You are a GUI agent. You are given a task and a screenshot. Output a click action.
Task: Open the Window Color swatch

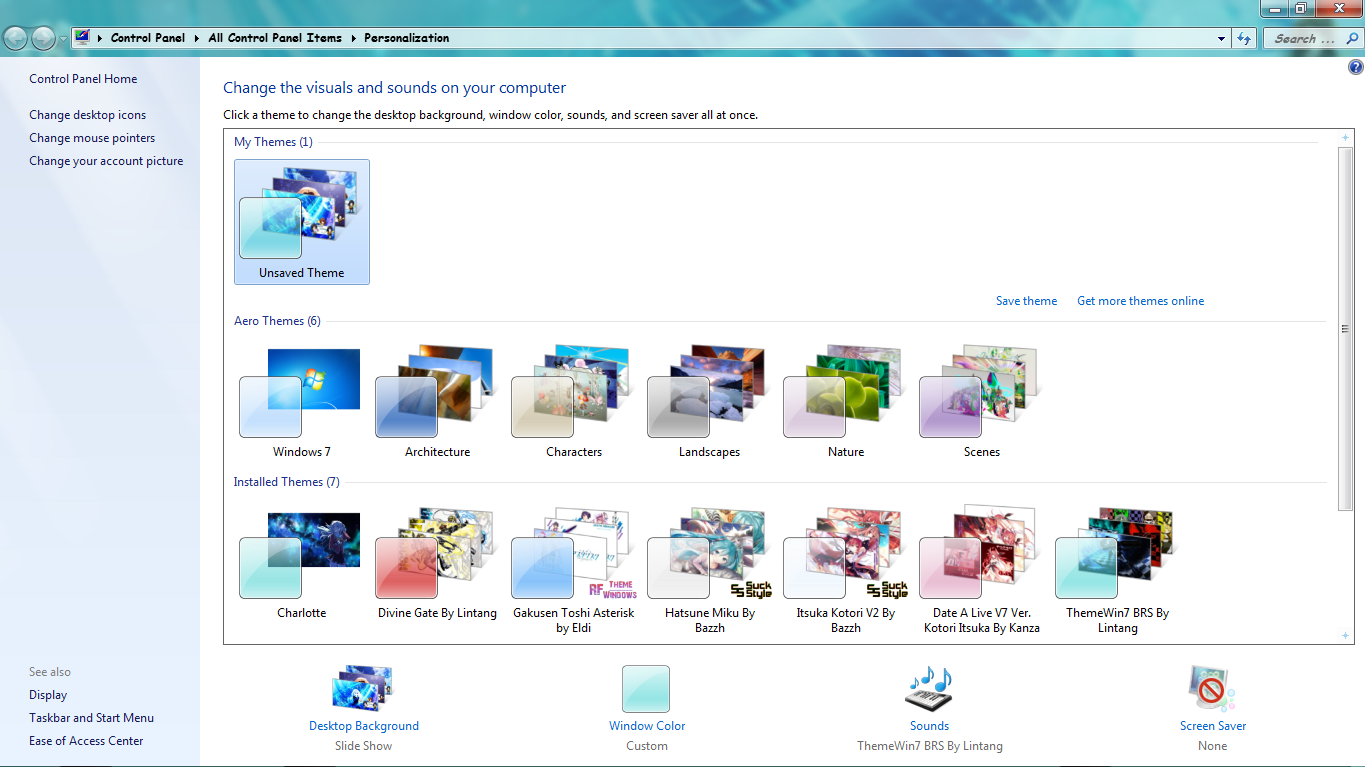tap(646, 689)
